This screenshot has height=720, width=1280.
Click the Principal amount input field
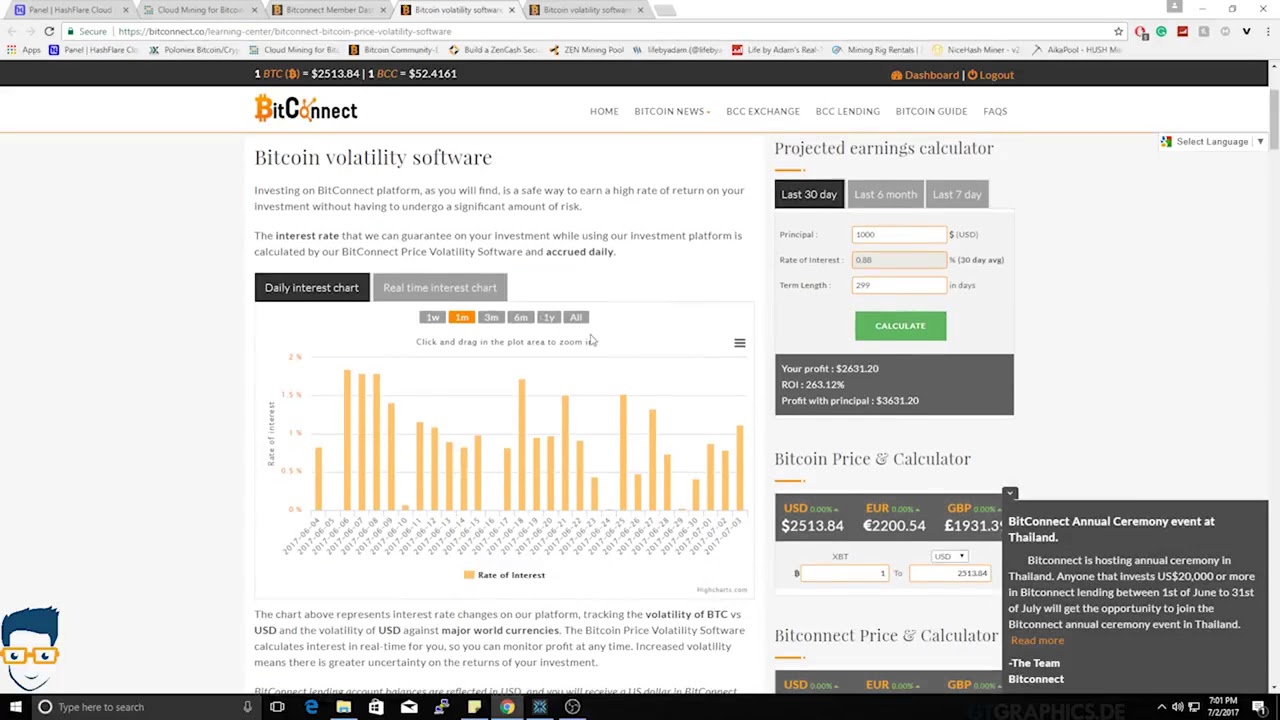pyautogui.click(x=898, y=234)
